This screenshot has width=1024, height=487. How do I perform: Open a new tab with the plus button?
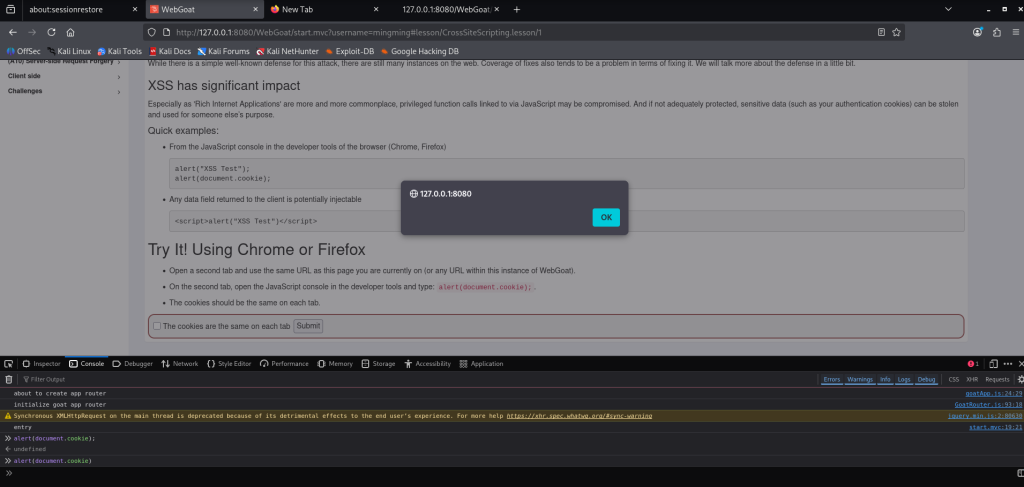click(517, 9)
